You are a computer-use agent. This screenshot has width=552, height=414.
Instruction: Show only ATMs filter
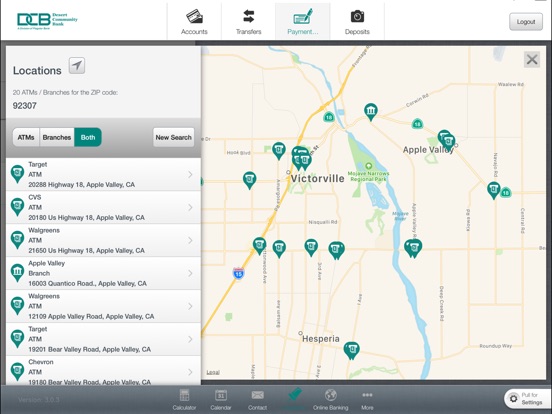tap(26, 137)
